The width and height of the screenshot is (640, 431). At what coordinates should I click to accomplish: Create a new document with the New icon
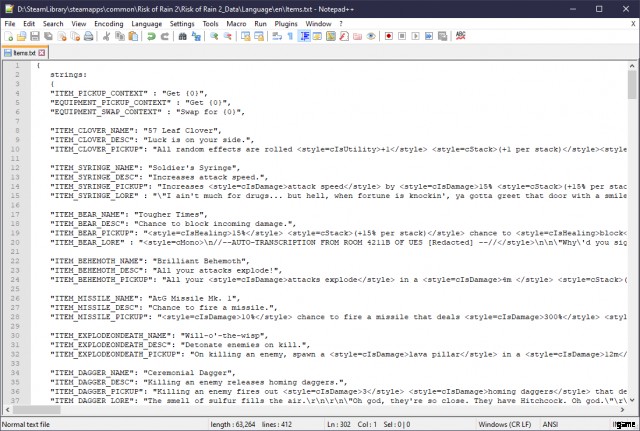(x=10, y=36)
